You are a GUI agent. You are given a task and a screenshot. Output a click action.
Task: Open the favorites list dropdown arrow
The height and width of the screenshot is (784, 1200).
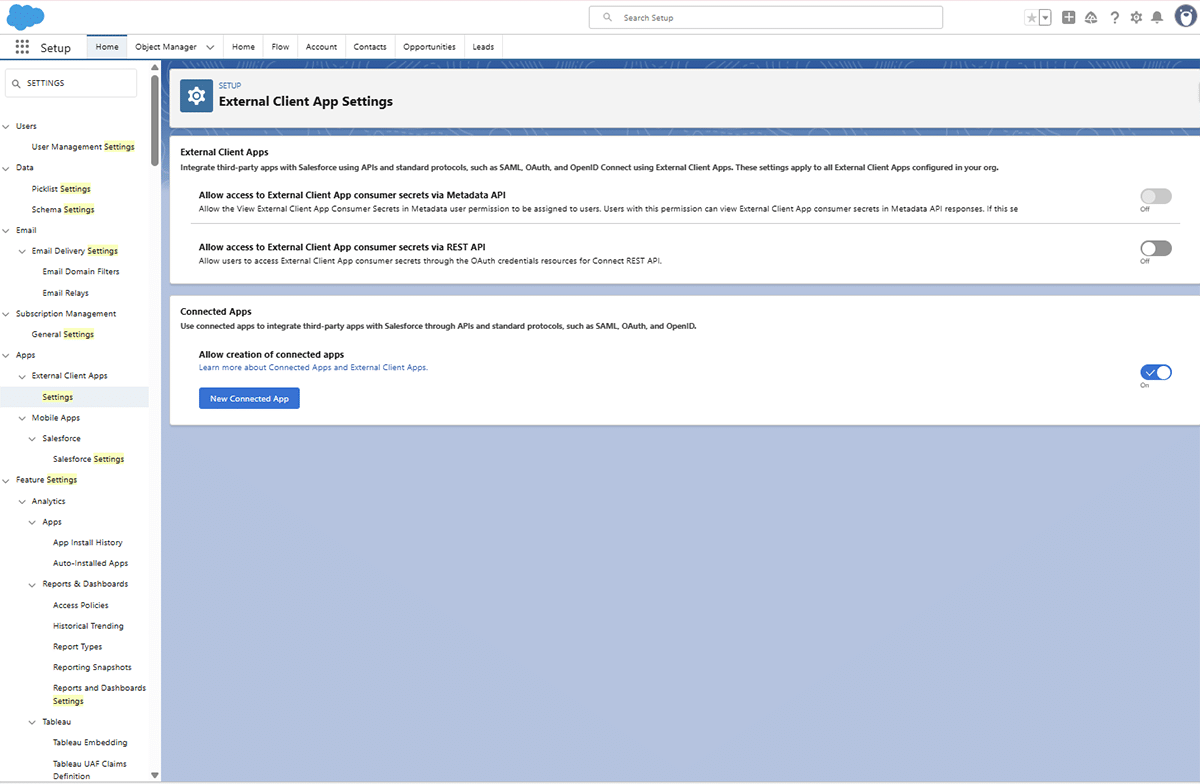pyautogui.click(x=1045, y=18)
